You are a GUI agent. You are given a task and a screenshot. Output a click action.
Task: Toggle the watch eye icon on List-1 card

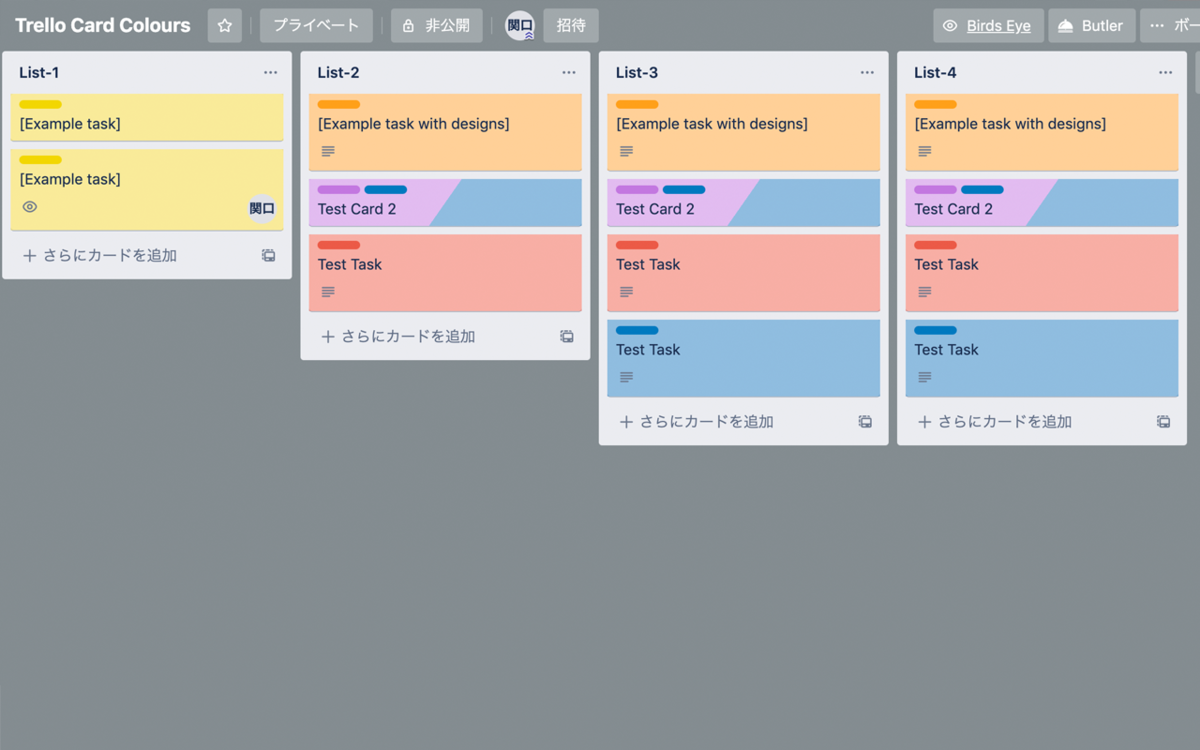tap(30, 207)
